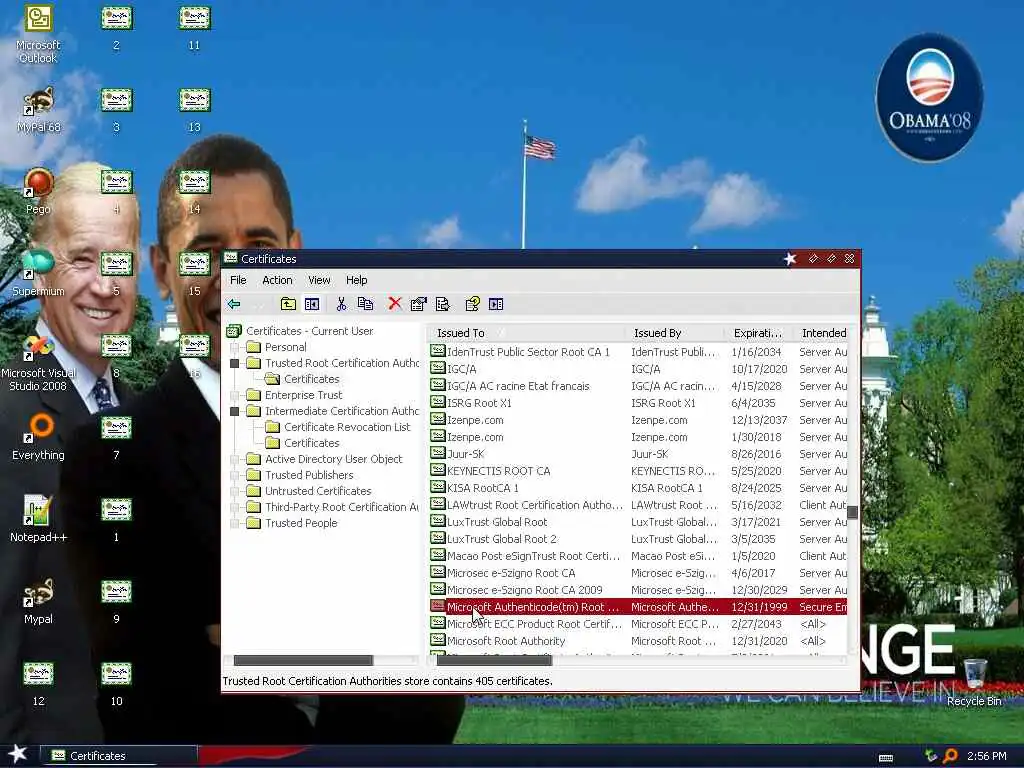The width and height of the screenshot is (1024, 768).
Task: Open the star Start button on taskbar
Action: [18, 754]
